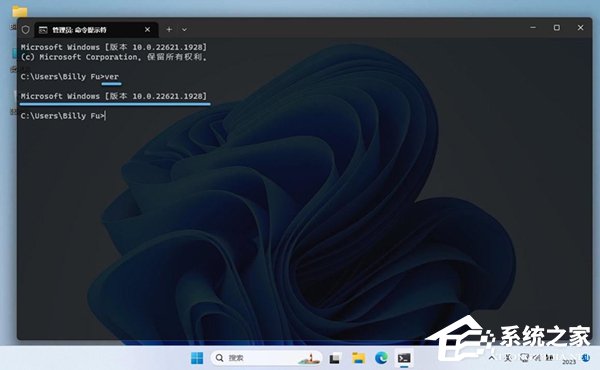Open the notification center icon in tray
This screenshot has height=370, width=600.
click(x=586, y=358)
